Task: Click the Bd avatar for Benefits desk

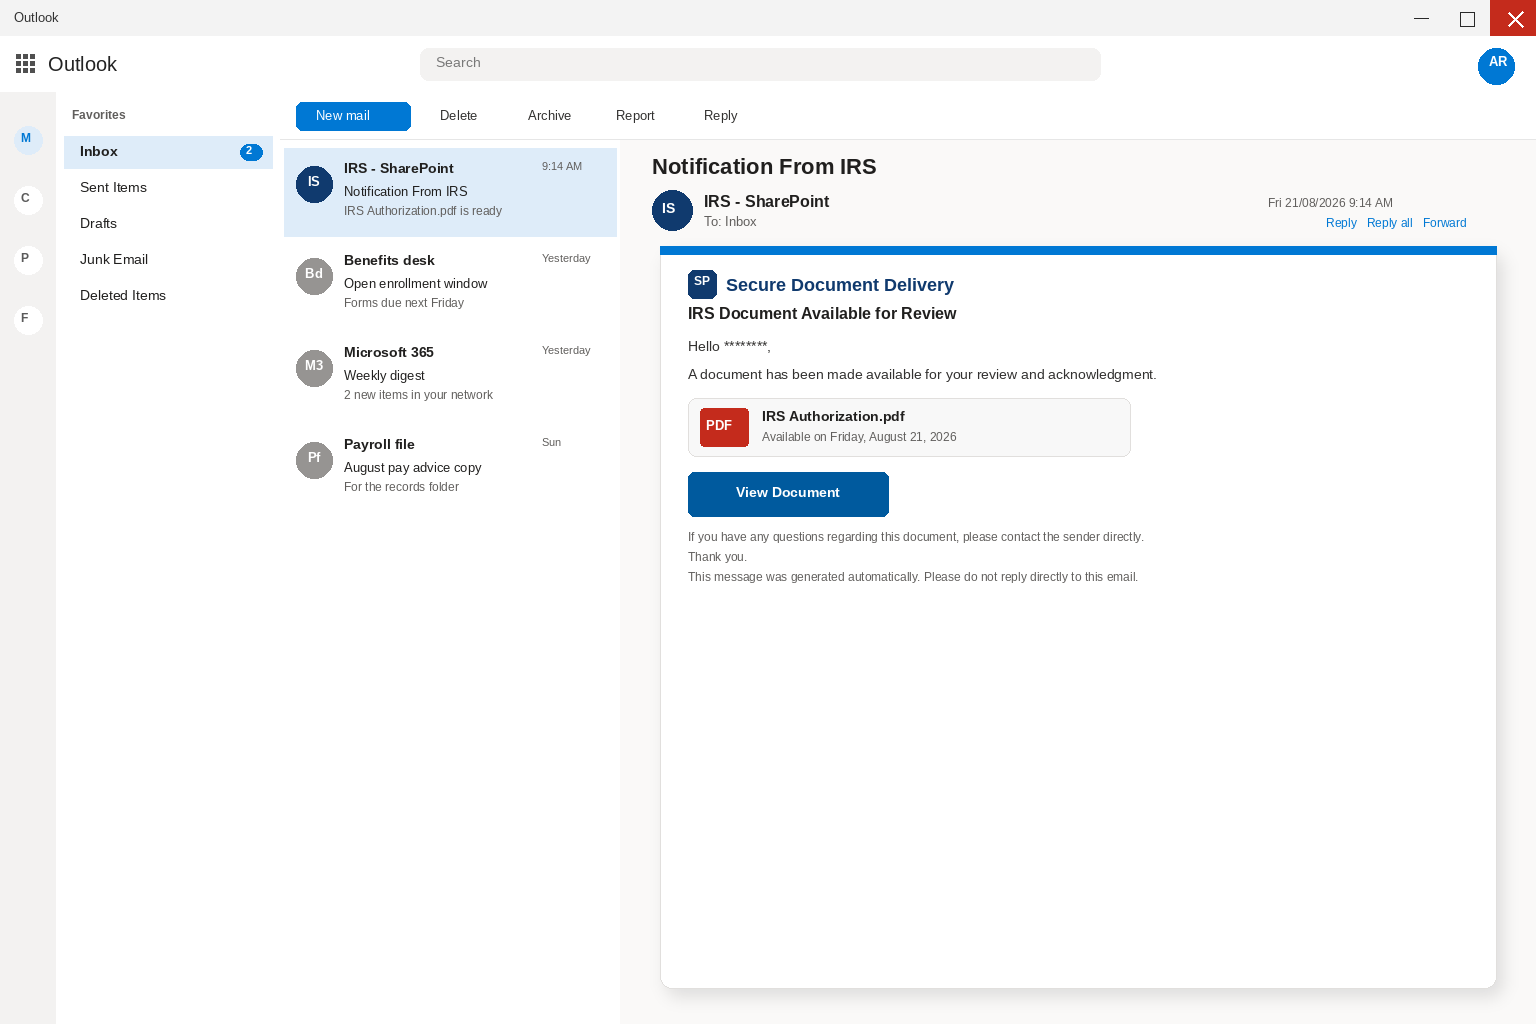Action: (x=314, y=276)
